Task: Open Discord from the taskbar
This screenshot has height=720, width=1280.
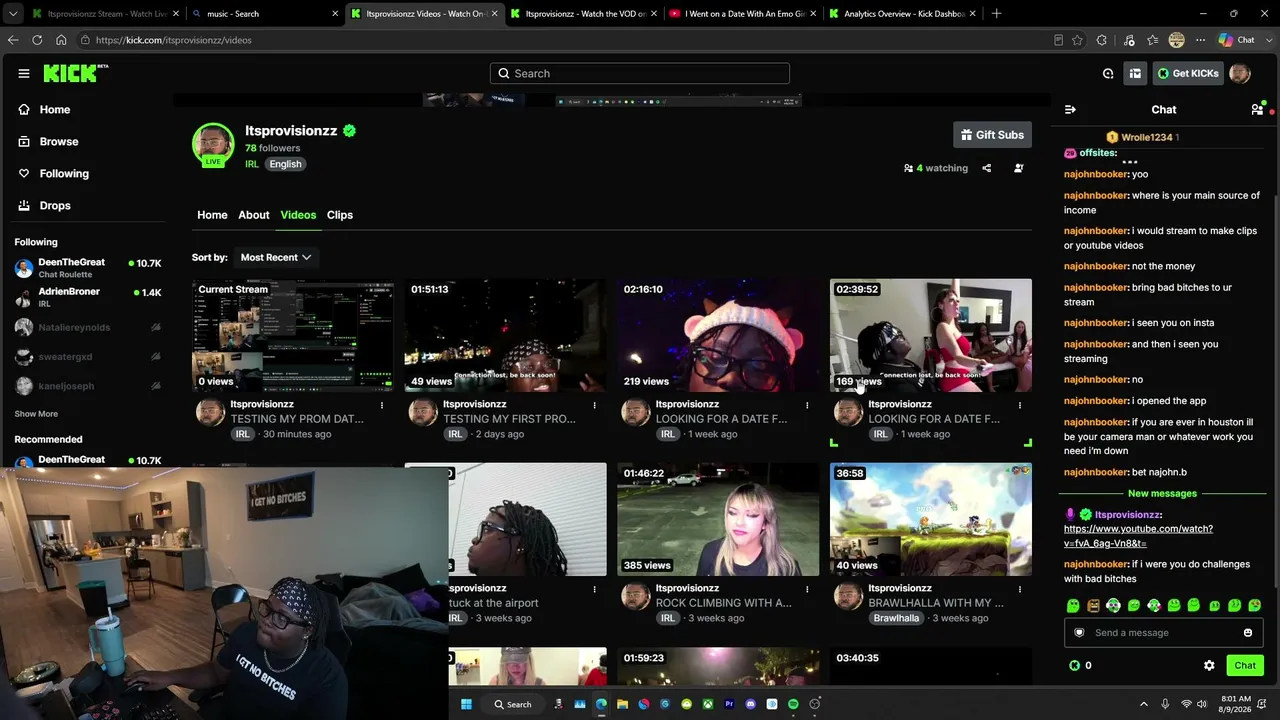Action: click(751, 704)
